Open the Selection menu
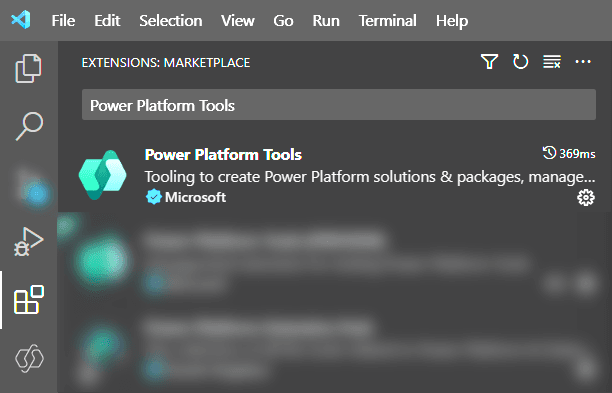The width and height of the screenshot is (612, 393). pyautogui.click(x=171, y=21)
